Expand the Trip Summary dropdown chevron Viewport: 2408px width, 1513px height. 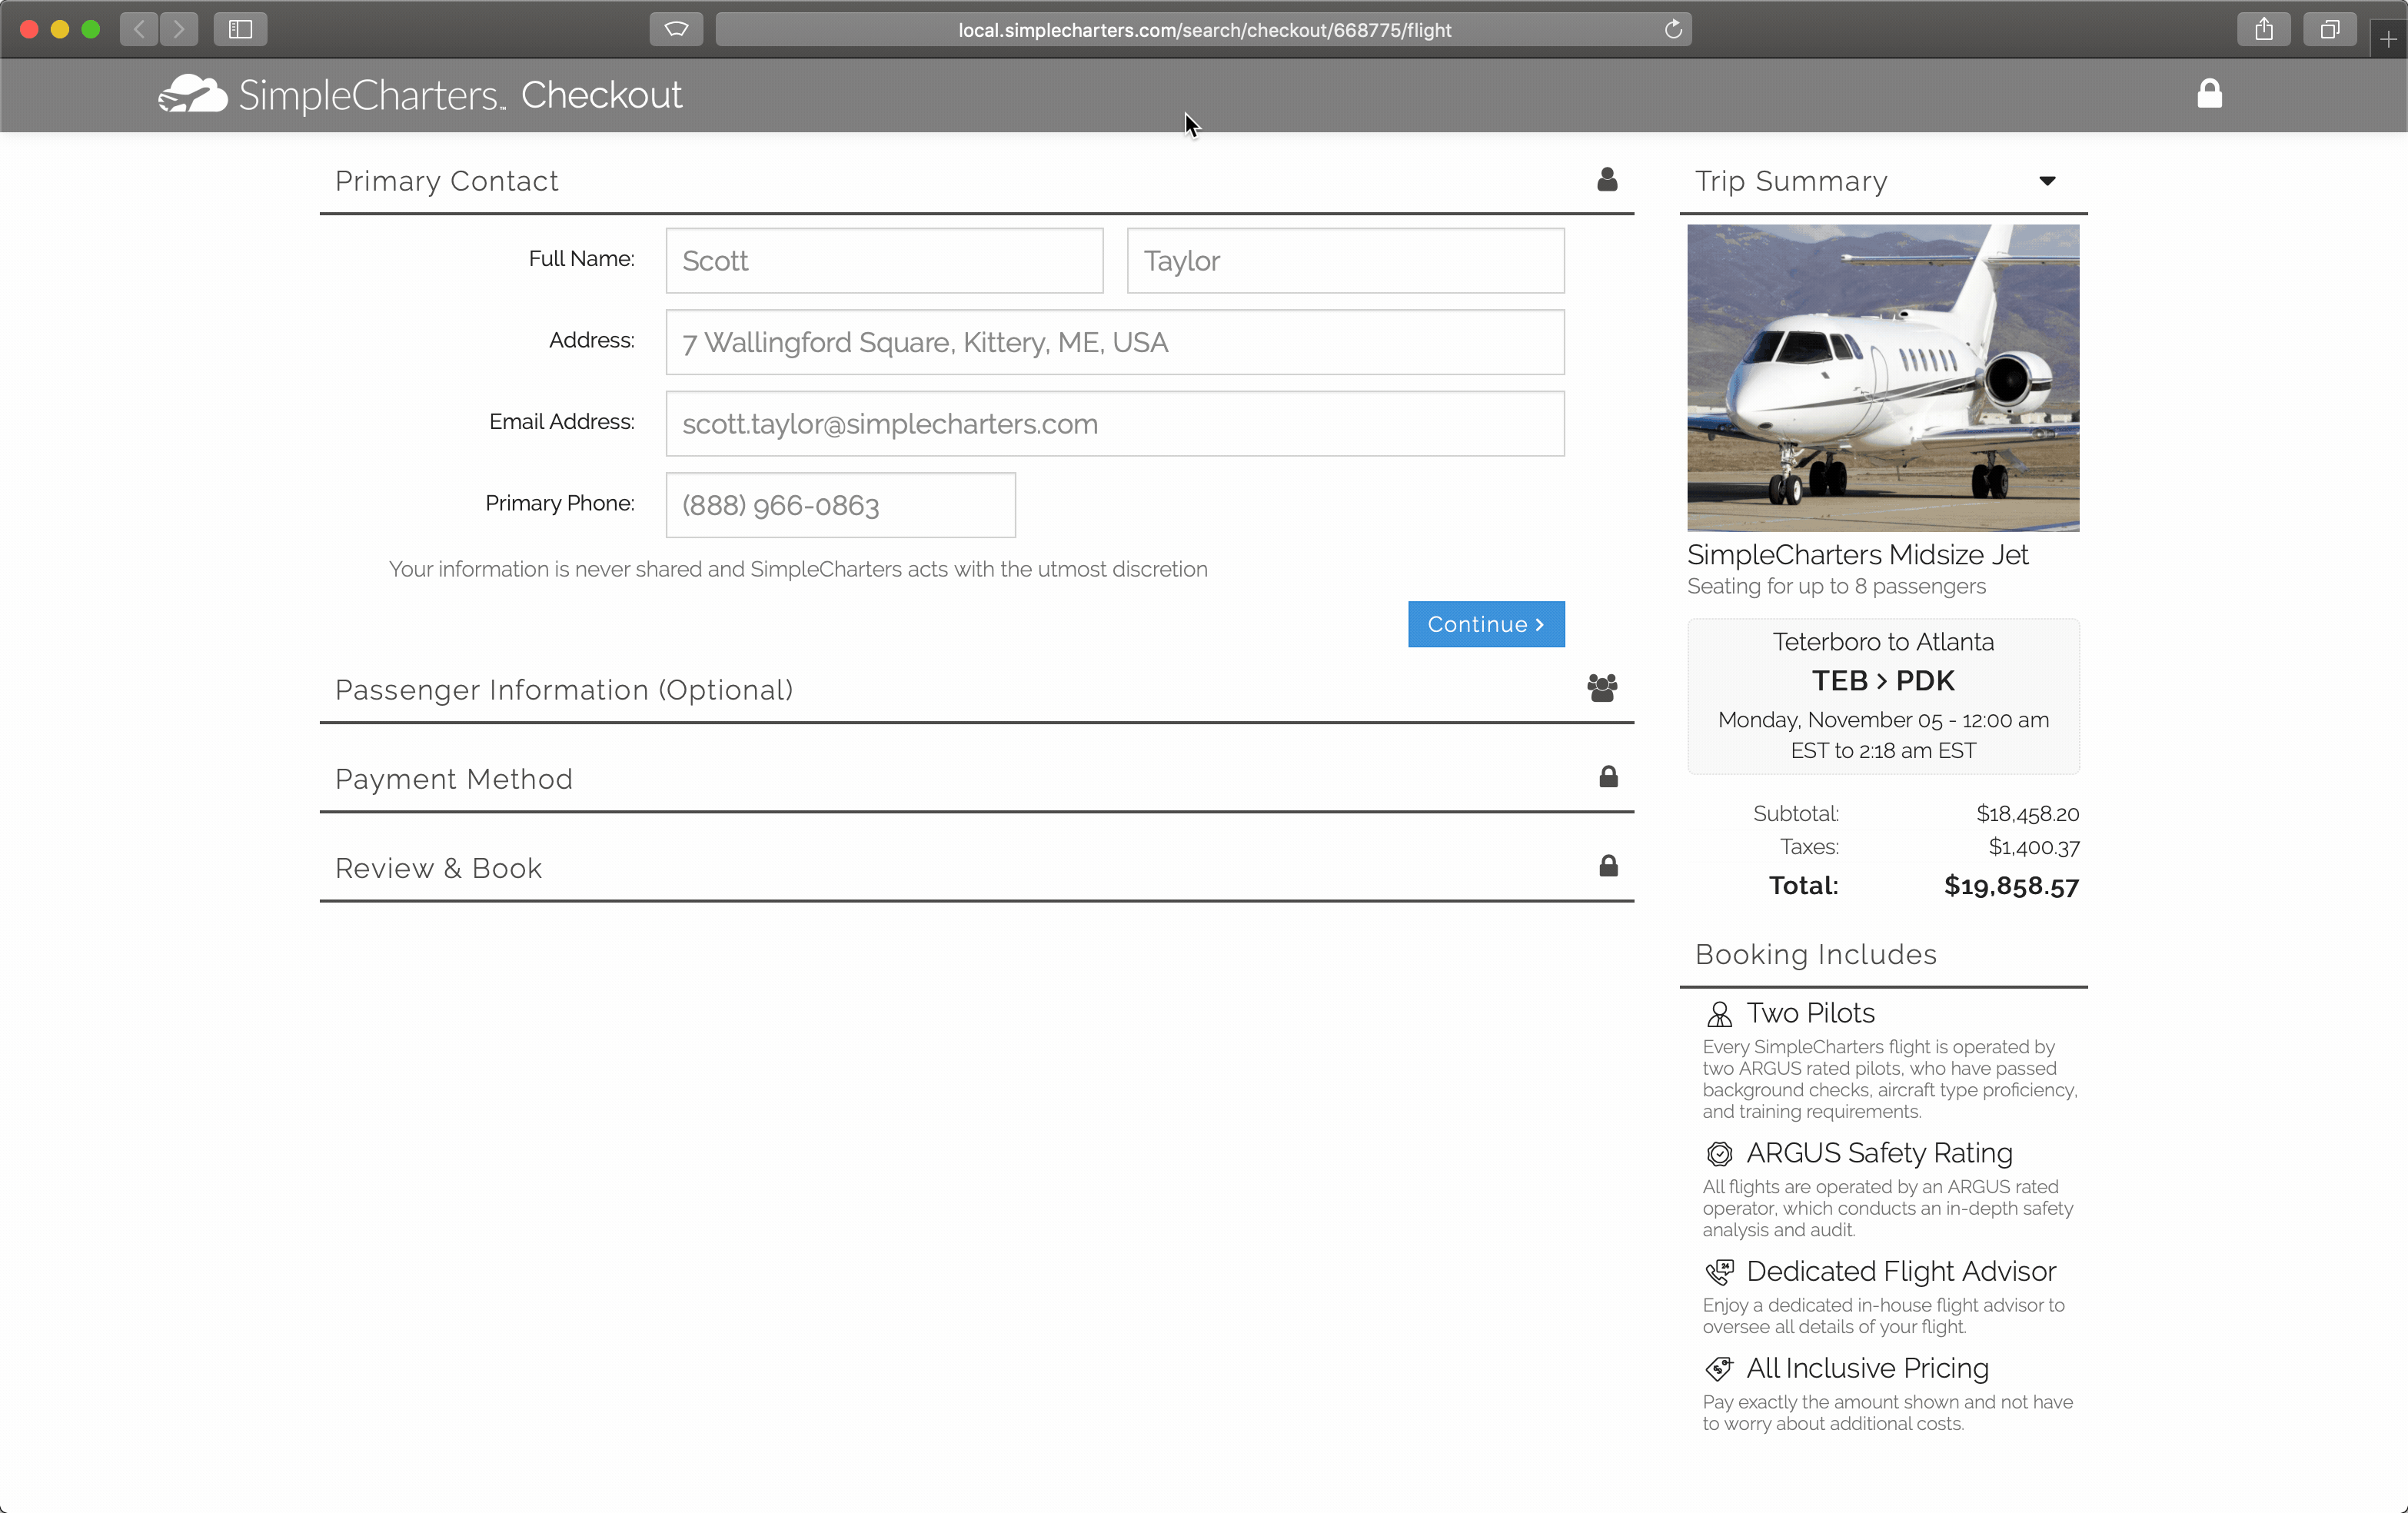(2047, 180)
